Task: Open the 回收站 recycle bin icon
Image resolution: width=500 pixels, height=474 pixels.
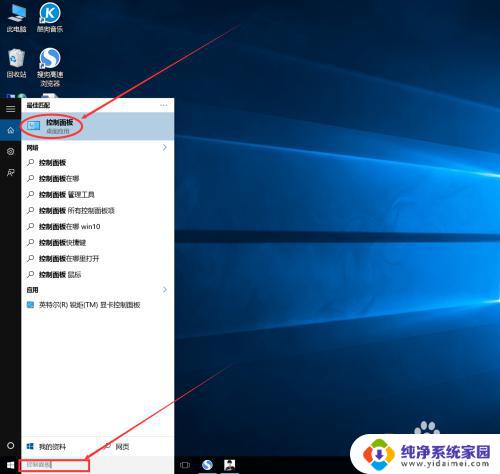Action: 16,63
